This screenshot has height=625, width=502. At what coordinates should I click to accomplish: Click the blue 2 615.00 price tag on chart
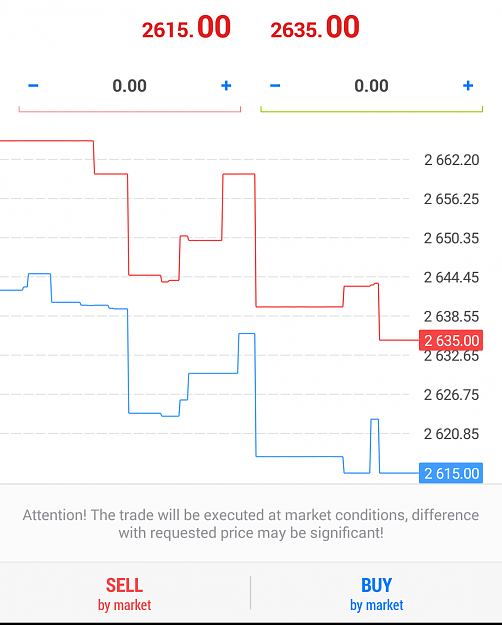click(451, 473)
